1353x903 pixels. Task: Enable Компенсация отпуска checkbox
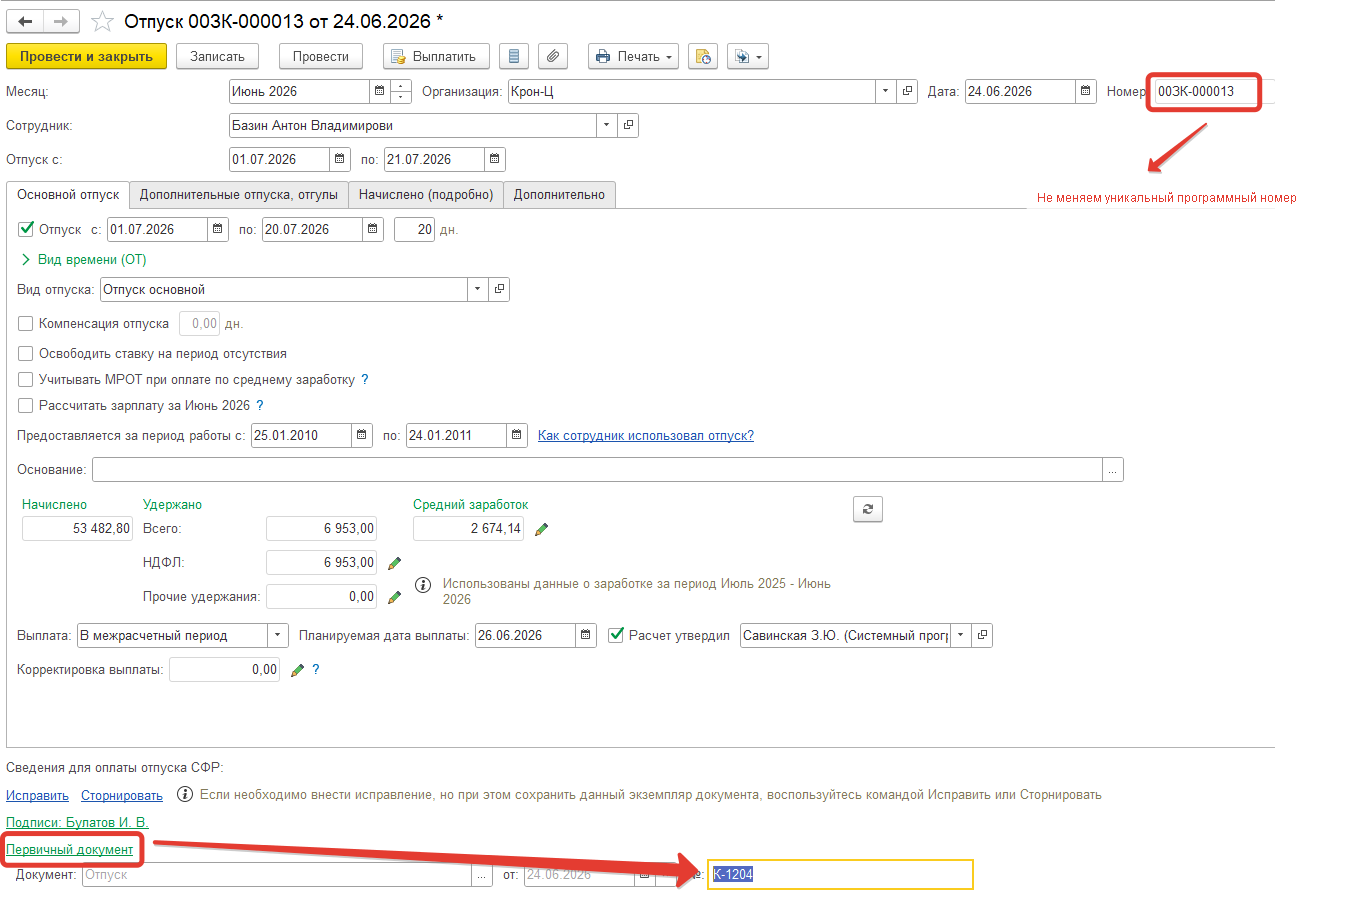tap(26, 323)
